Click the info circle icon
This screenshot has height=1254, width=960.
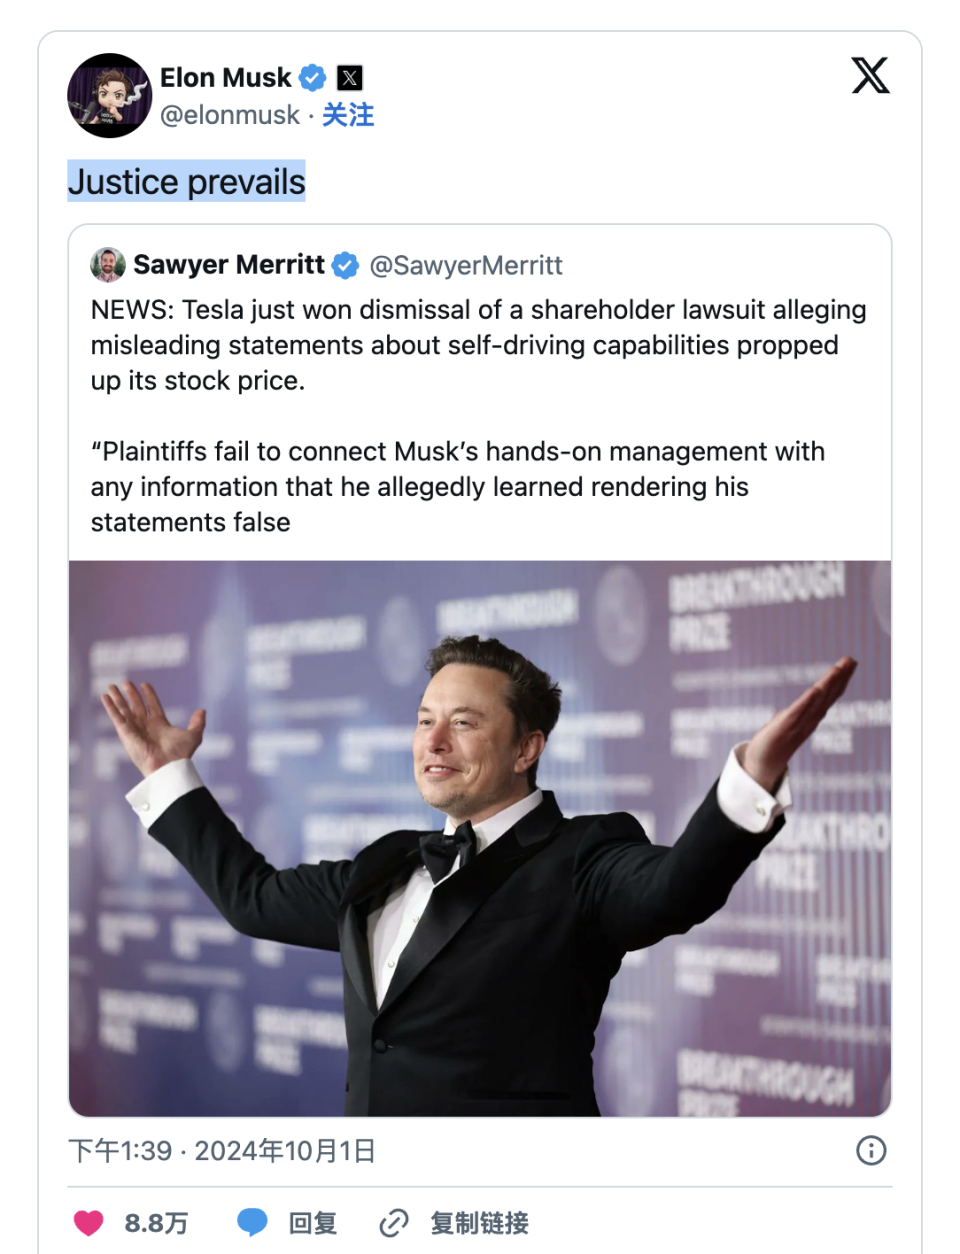(871, 1151)
